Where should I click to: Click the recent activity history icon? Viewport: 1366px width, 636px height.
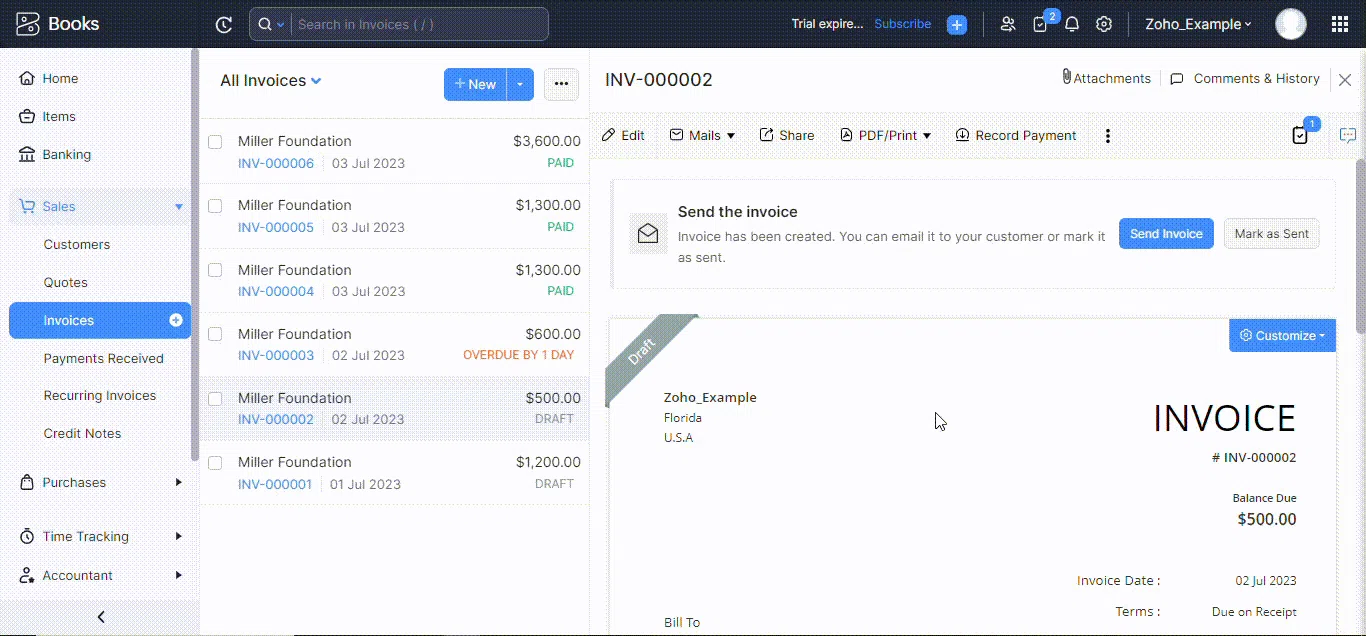coord(224,25)
